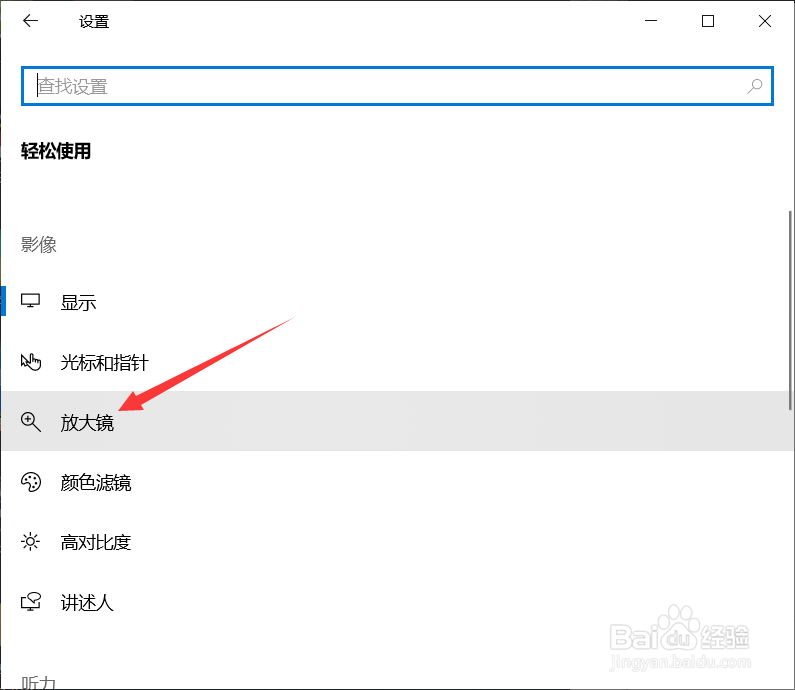795x690 pixels.
Task: Select the 放大镜 menu item
Action: point(397,421)
